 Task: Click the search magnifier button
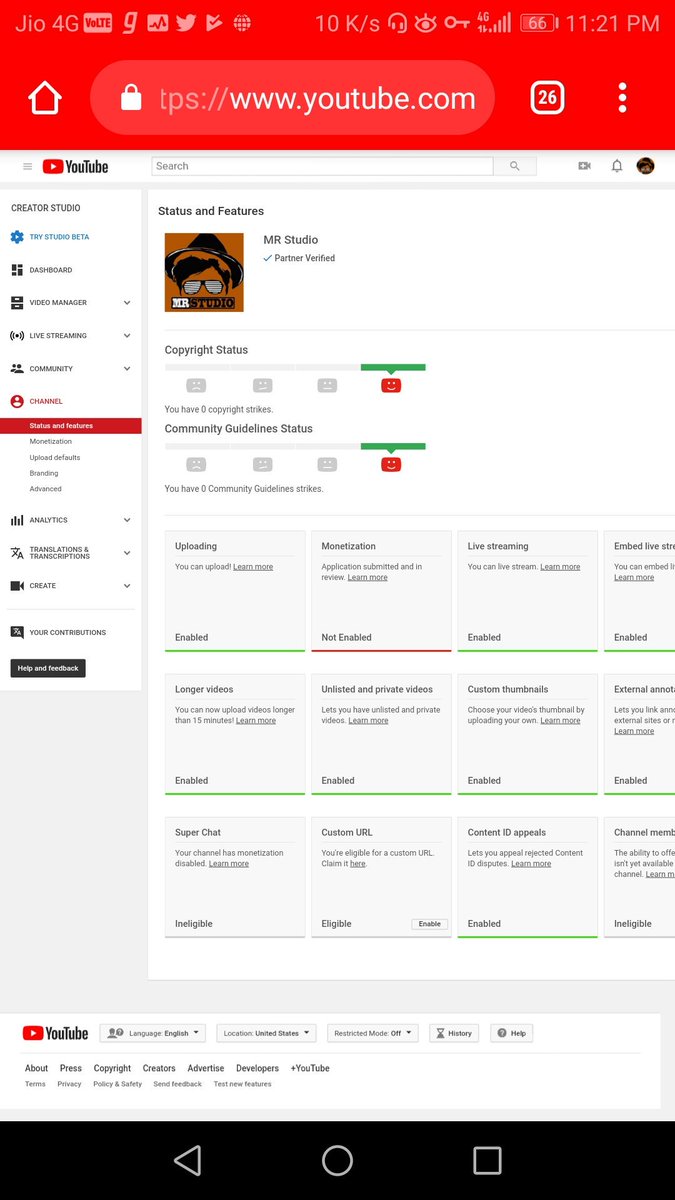pyautogui.click(x=515, y=166)
